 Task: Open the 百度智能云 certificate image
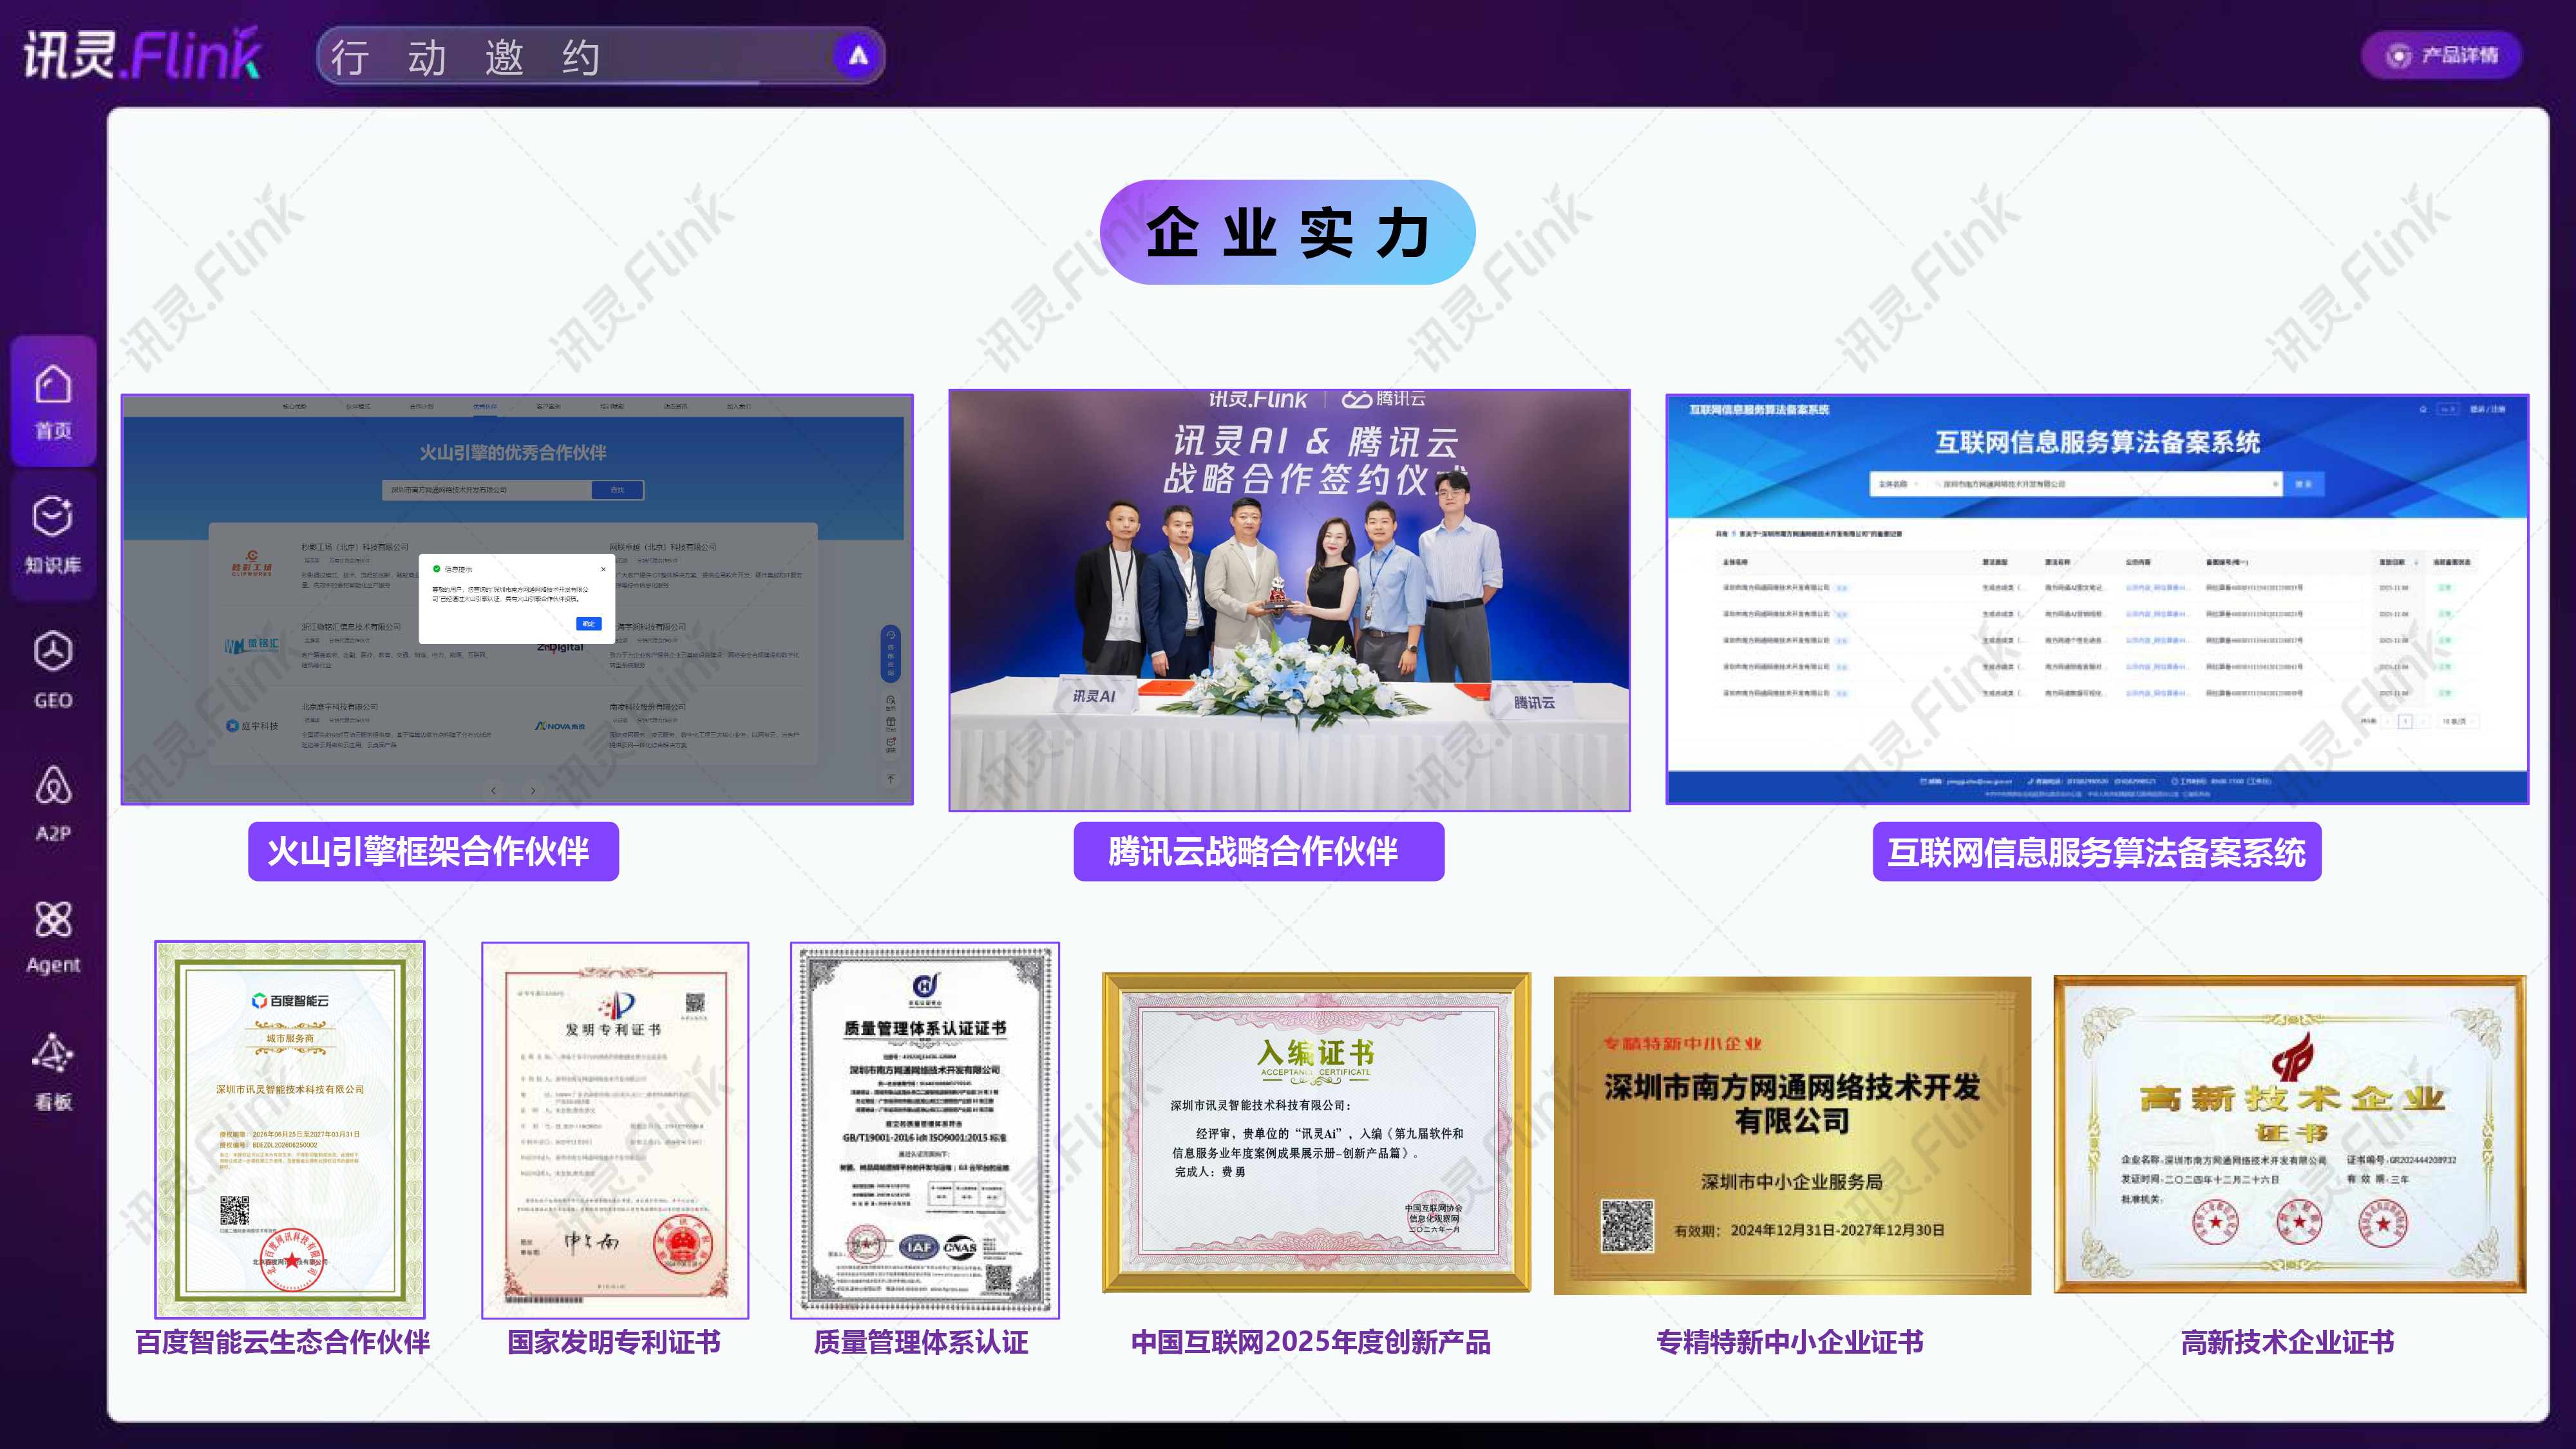(x=290, y=1130)
